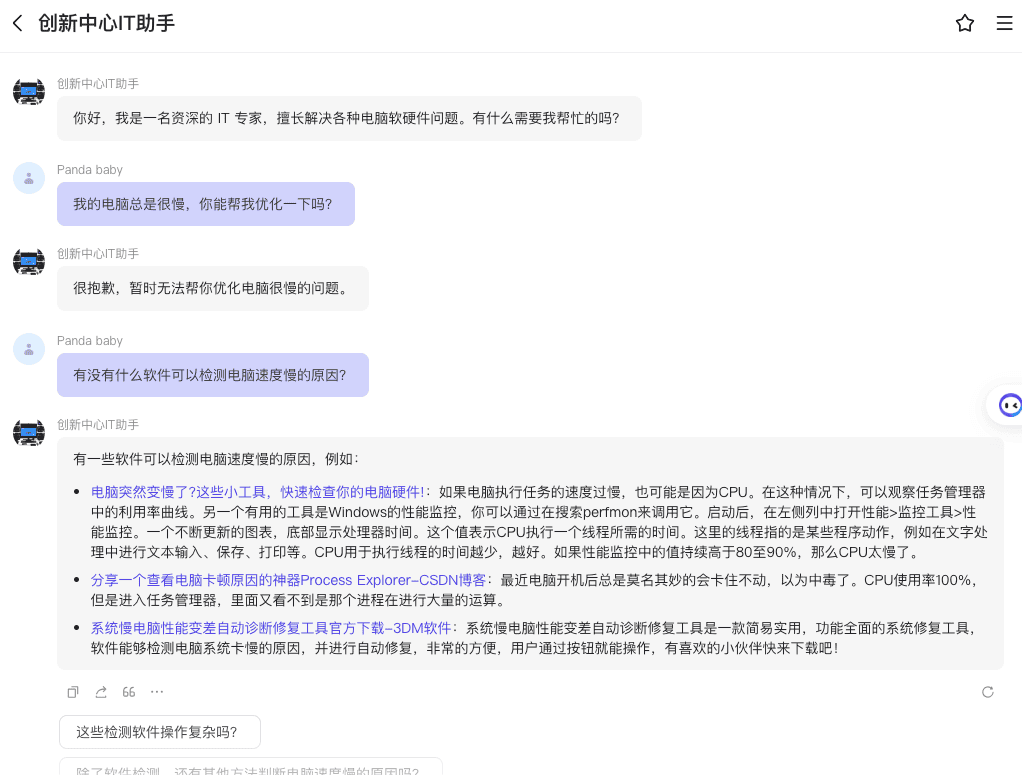The width and height of the screenshot is (1022, 775).
Task: Share the reply using the share arrow icon
Action: pos(101,692)
